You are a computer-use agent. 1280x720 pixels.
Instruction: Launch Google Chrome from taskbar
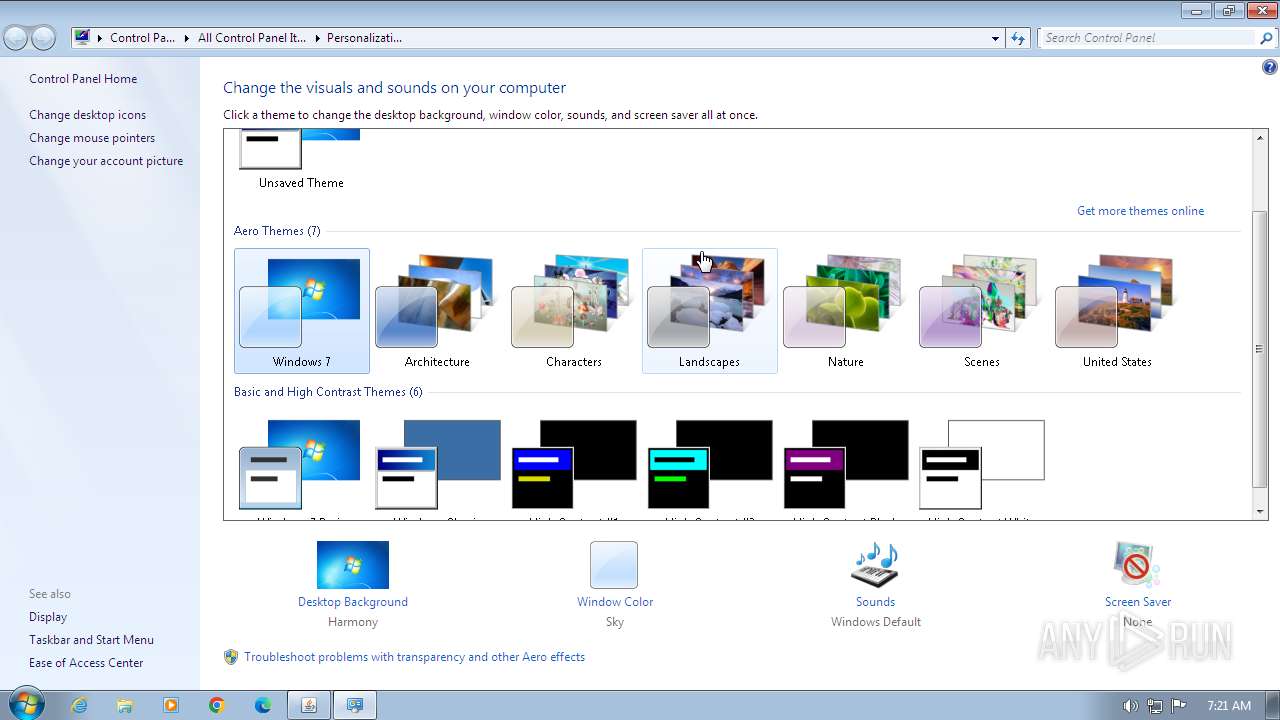(217, 705)
